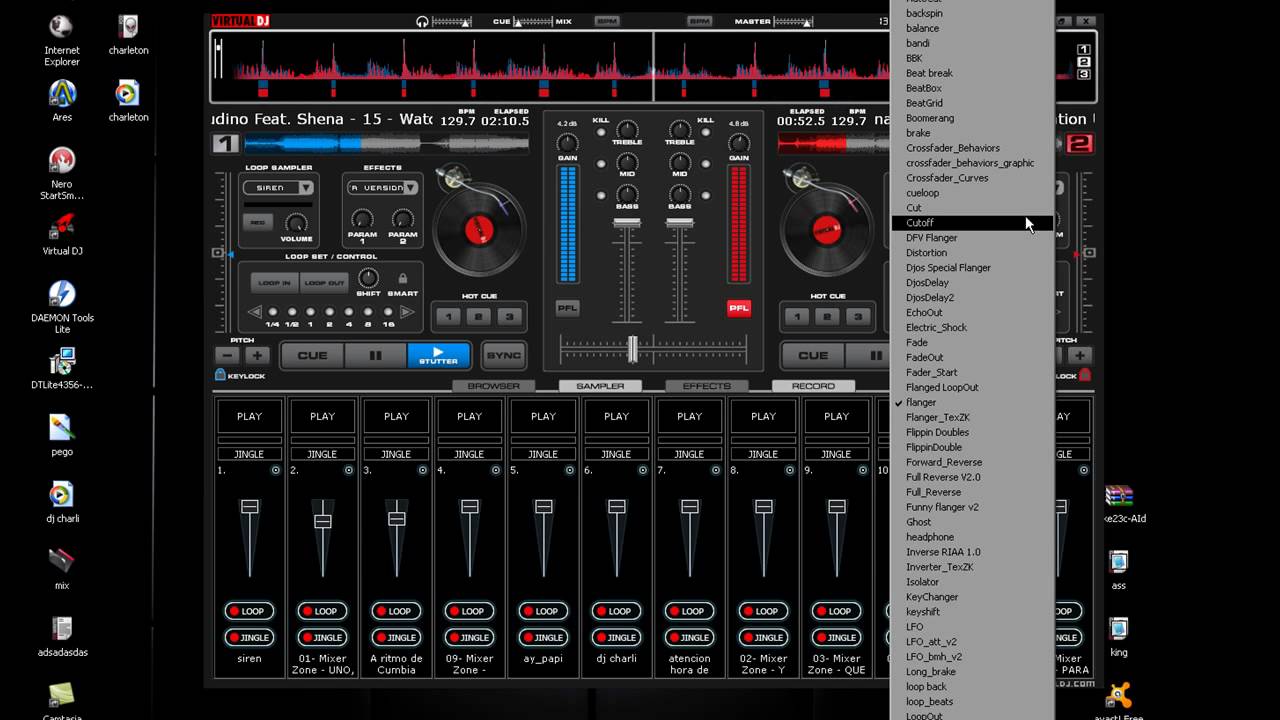Open Nero StartSmart desktop icon
Image resolution: width=1280 pixels, height=720 pixels.
coord(62,173)
